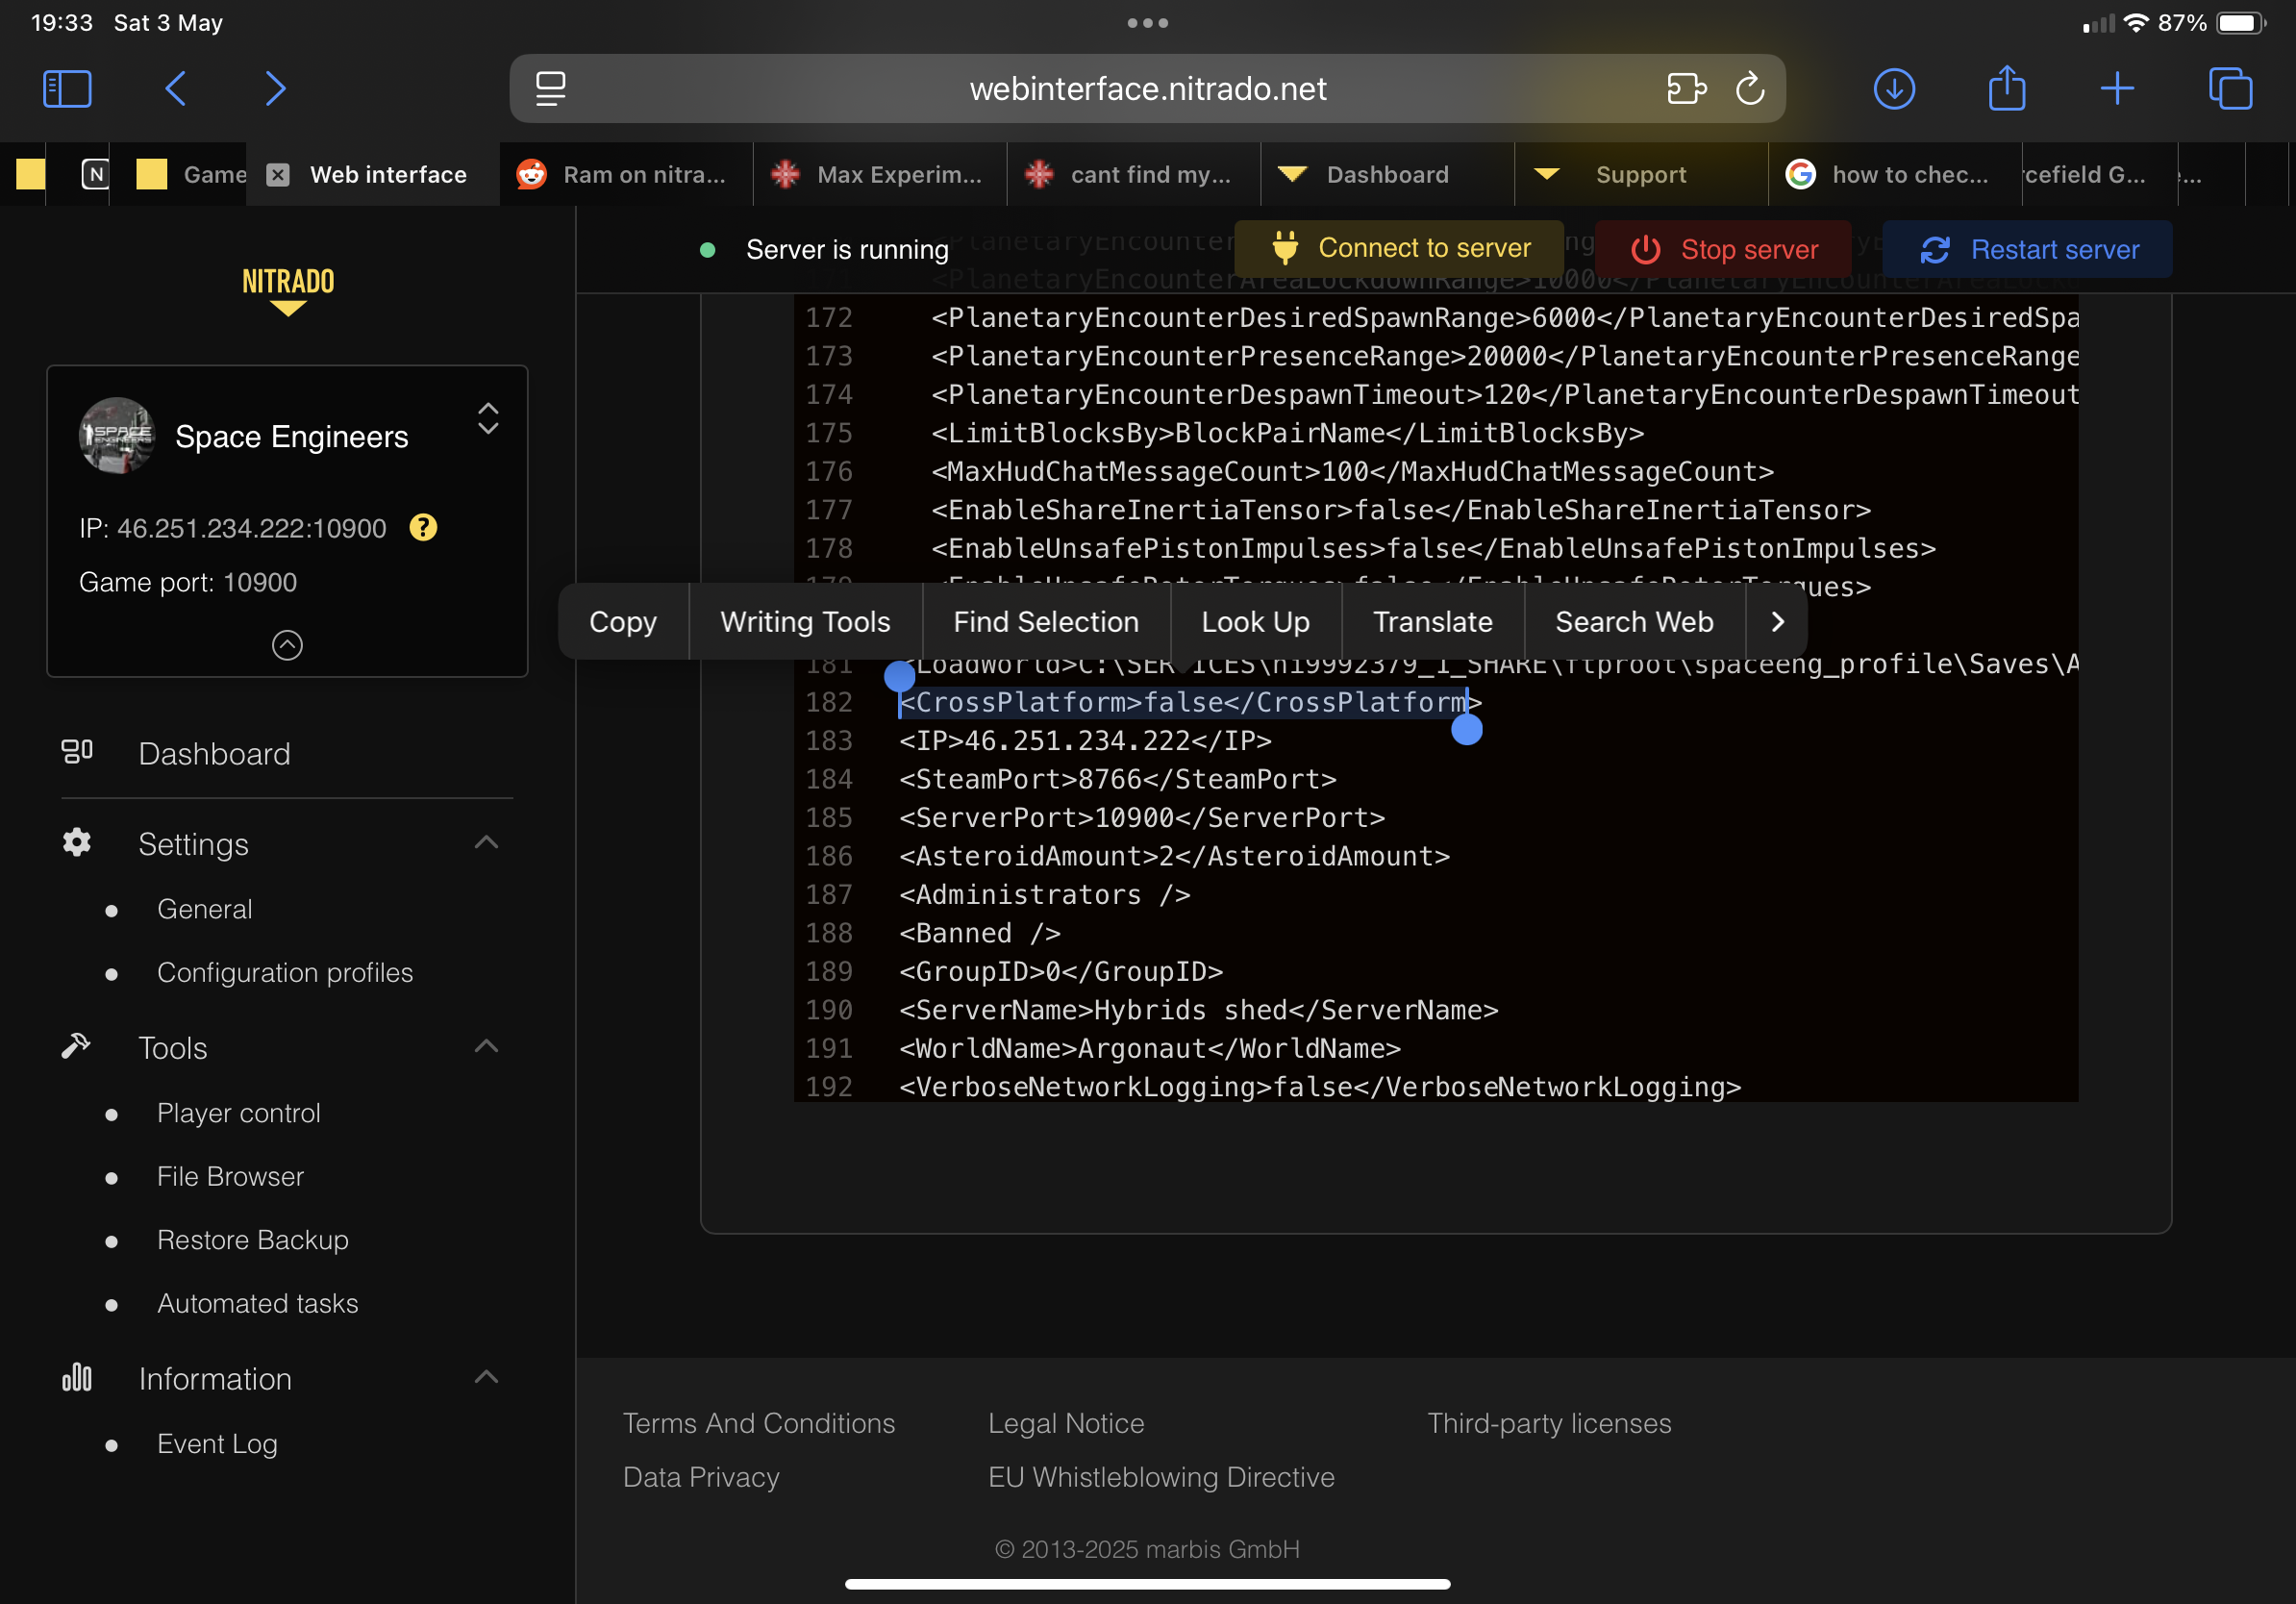The width and height of the screenshot is (2296, 1604).
Task: Click the Settings gear icon
Action: (77, 843)
